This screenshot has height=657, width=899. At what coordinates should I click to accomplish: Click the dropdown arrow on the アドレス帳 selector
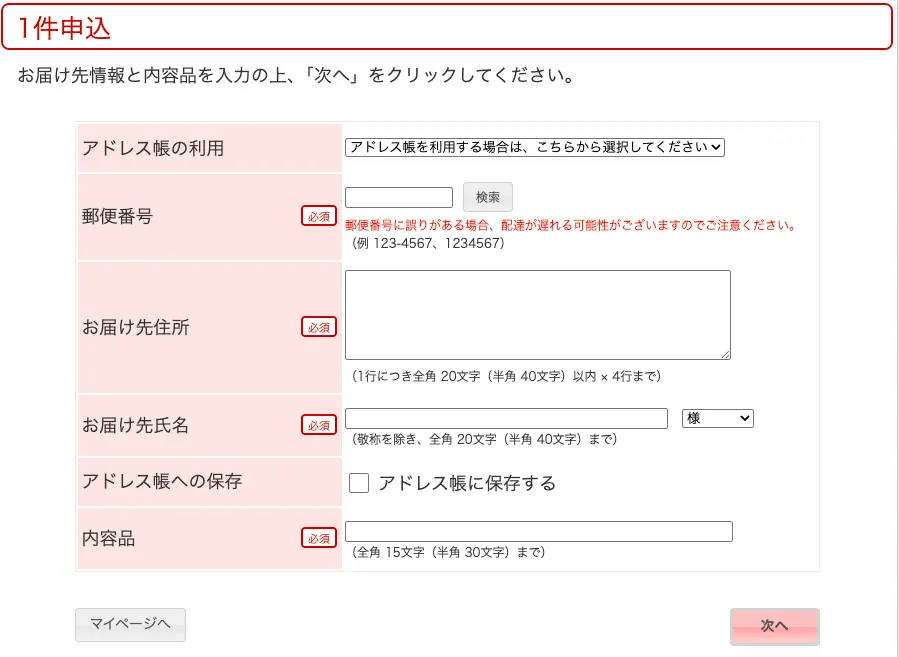tap(716, 147)
